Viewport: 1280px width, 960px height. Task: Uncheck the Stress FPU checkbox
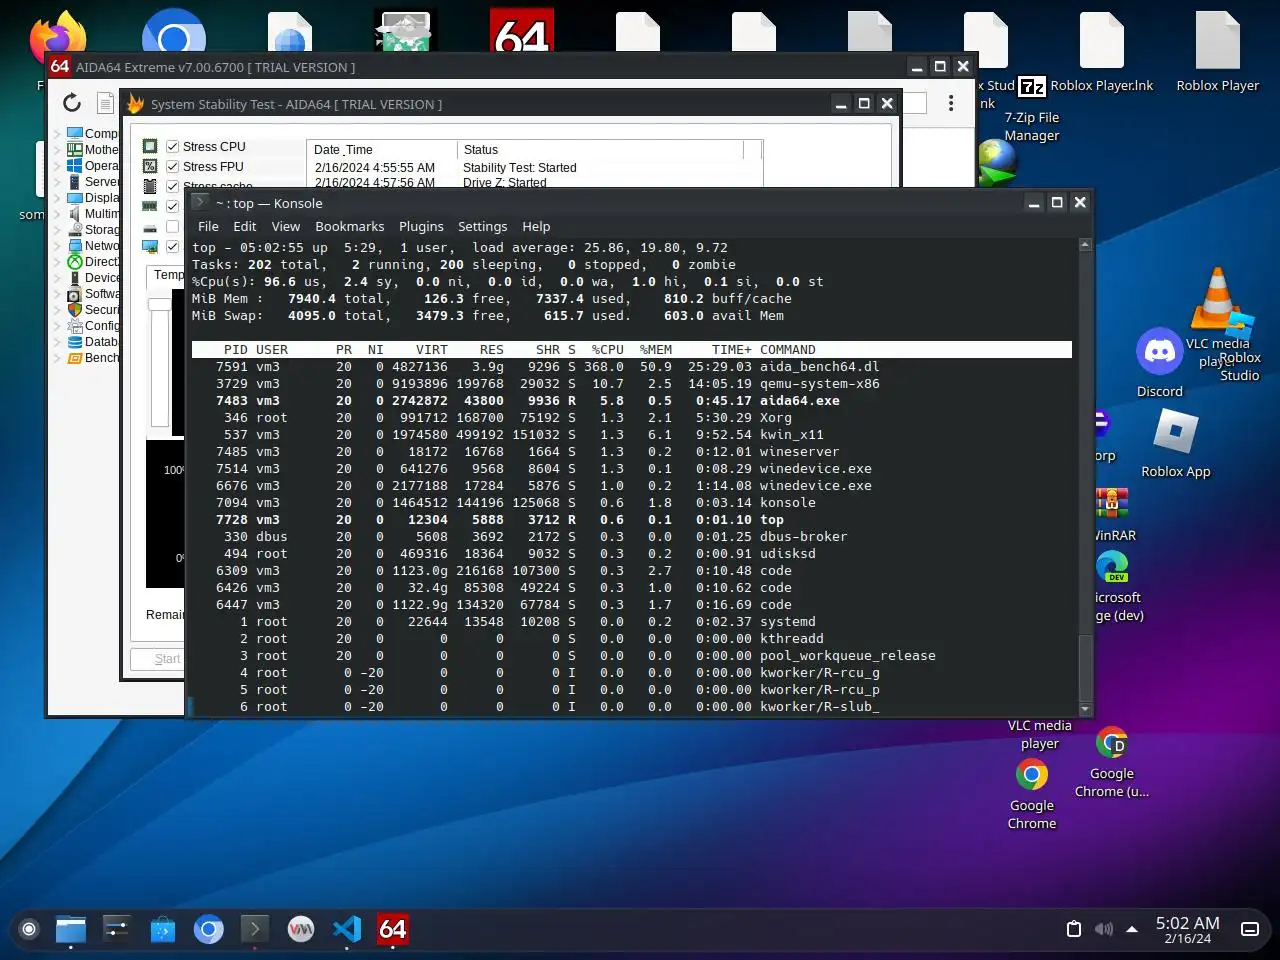tap(172, 166)
